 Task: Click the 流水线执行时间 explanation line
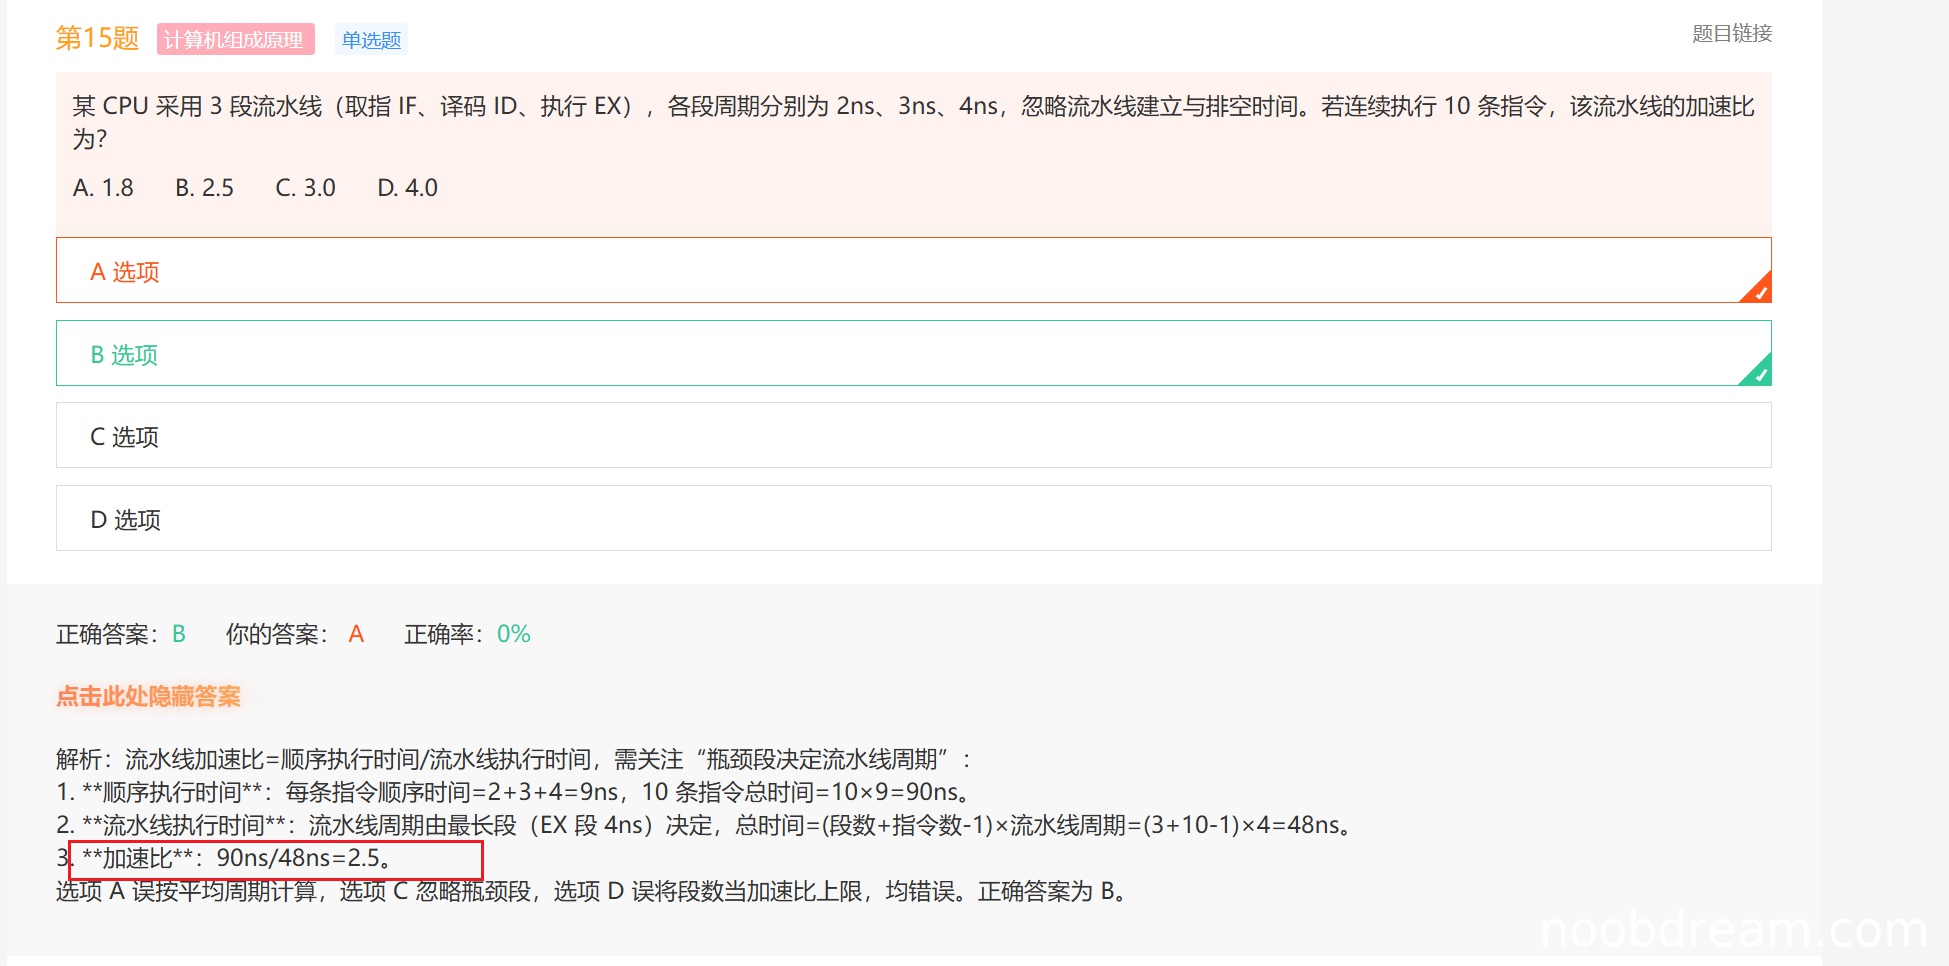click(x=705, y=825)
